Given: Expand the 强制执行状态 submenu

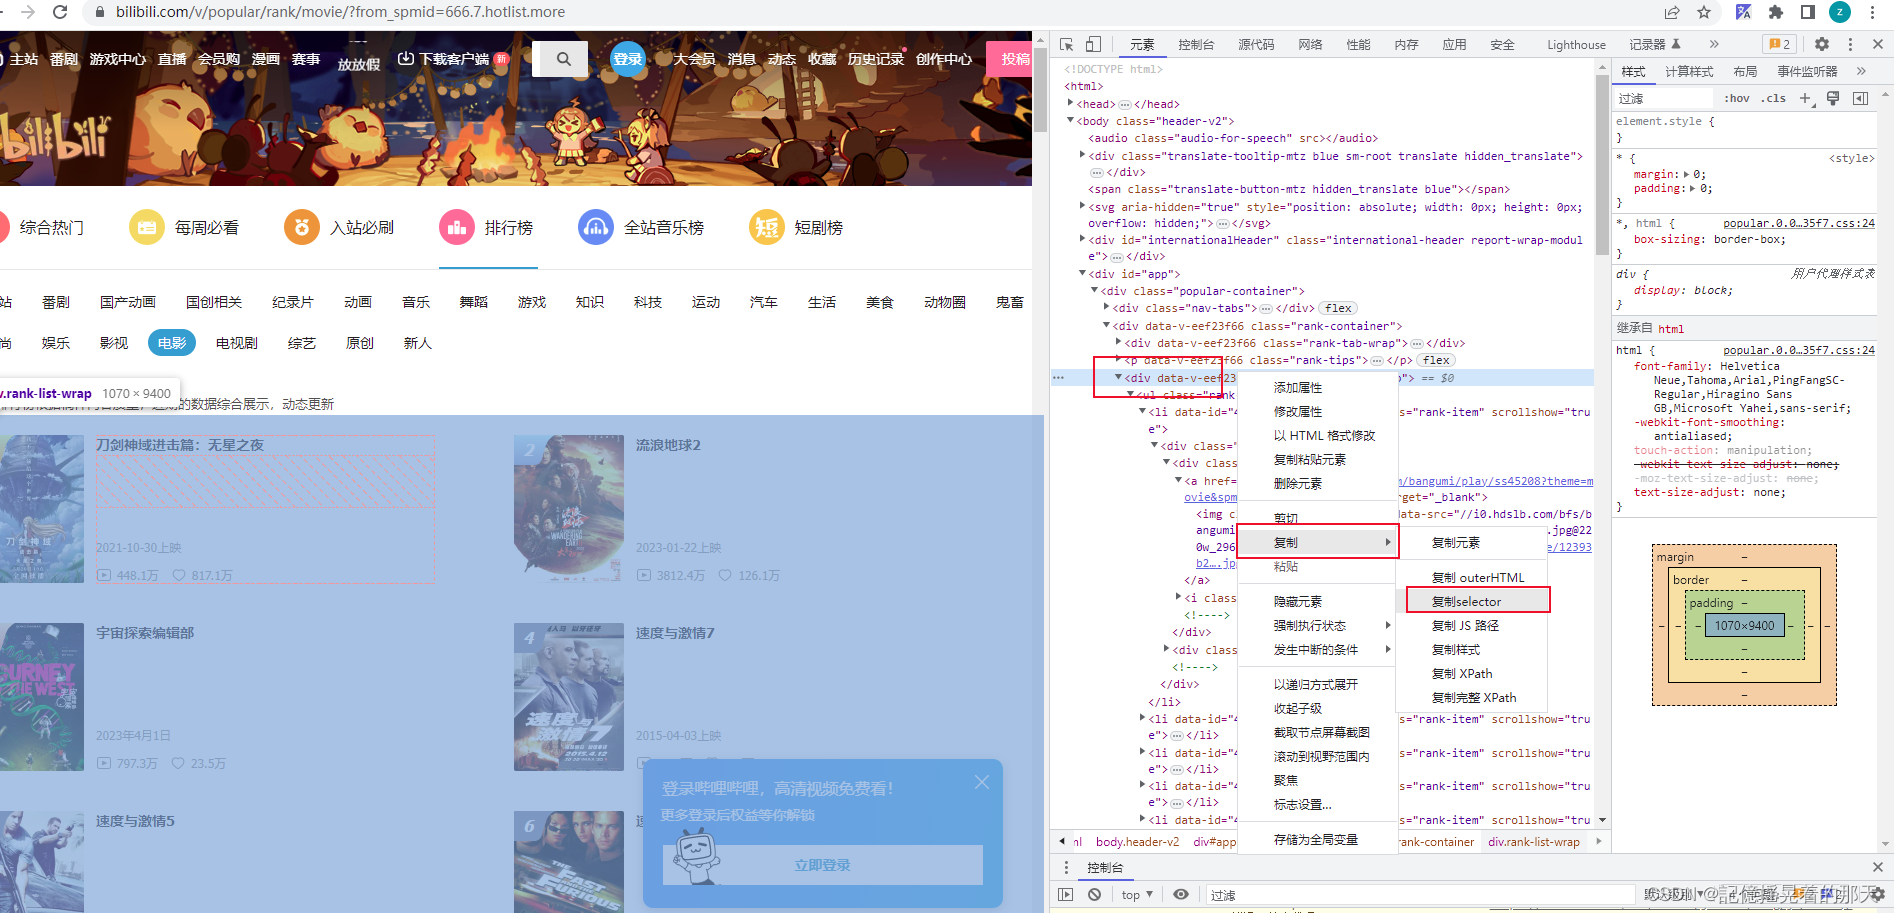Looking at the screenshot, I should tap(1317, 625).
